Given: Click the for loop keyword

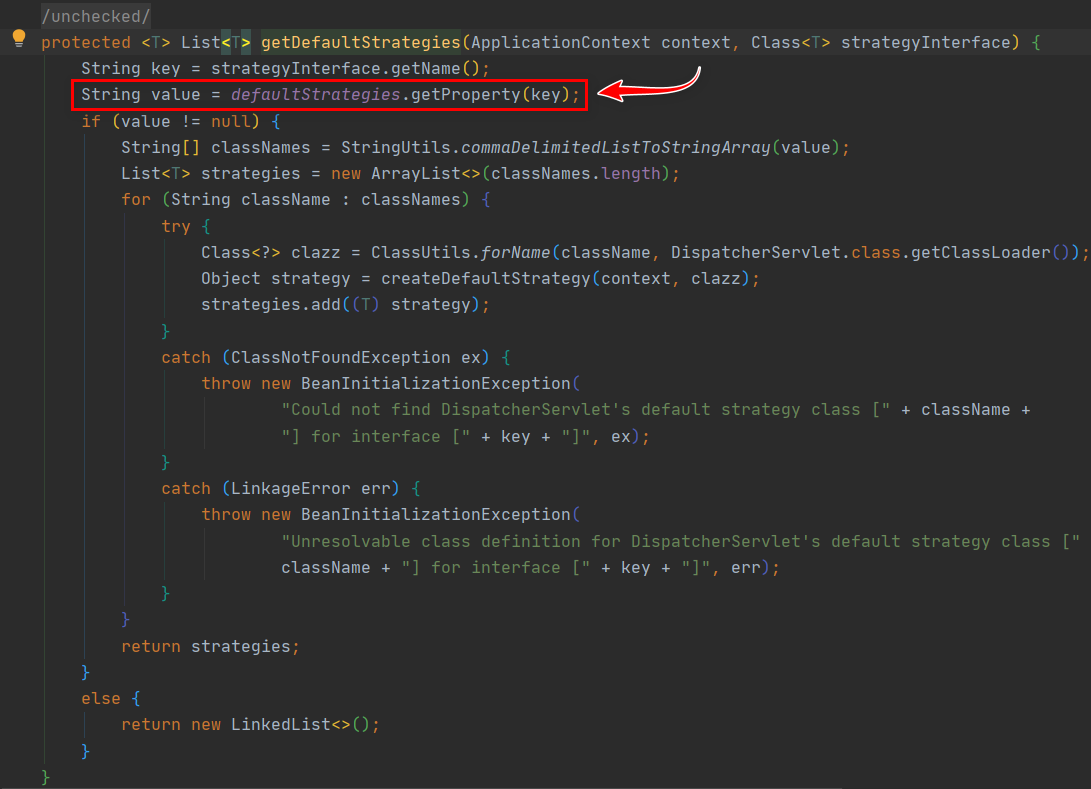Looking at the screenshot, I should coord(136,200).
